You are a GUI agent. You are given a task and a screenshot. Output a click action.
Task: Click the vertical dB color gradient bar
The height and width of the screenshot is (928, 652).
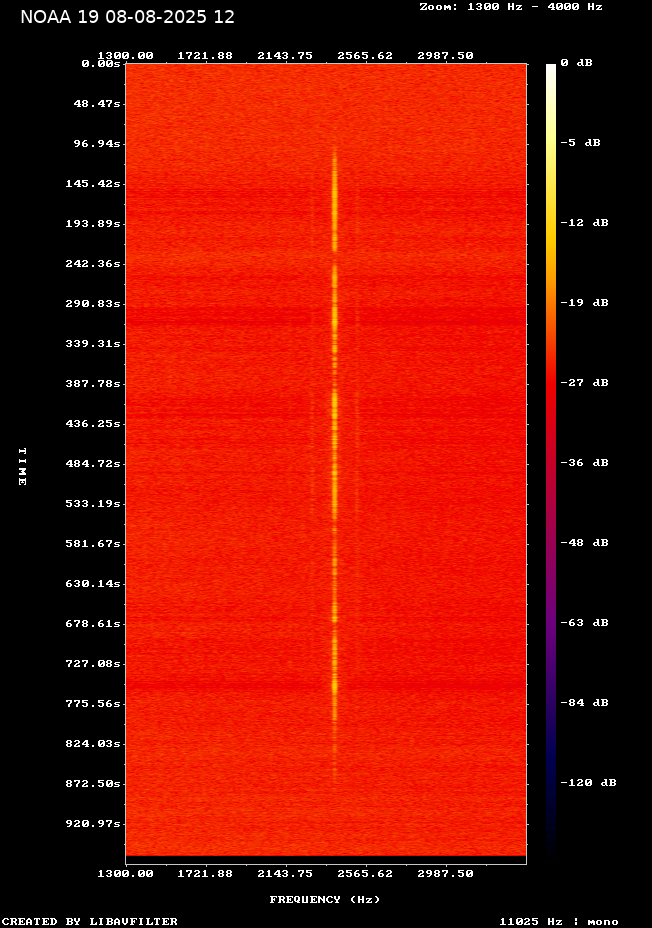(551, 460)
